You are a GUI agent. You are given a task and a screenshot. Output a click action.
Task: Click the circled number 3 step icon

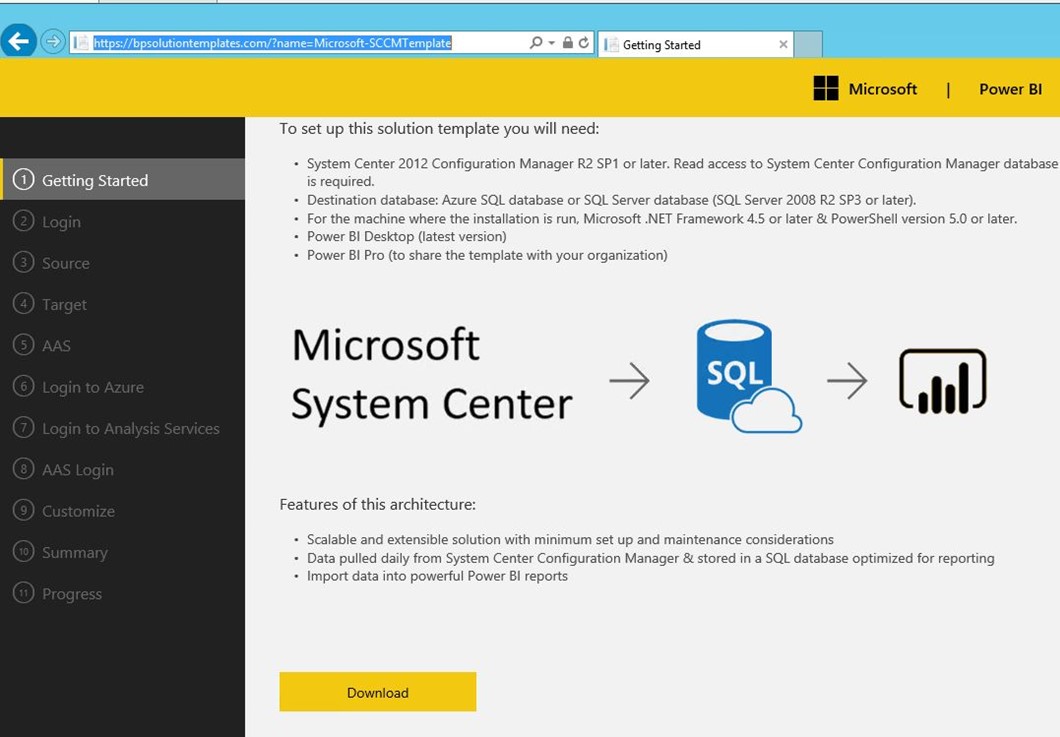click(24, 262)
